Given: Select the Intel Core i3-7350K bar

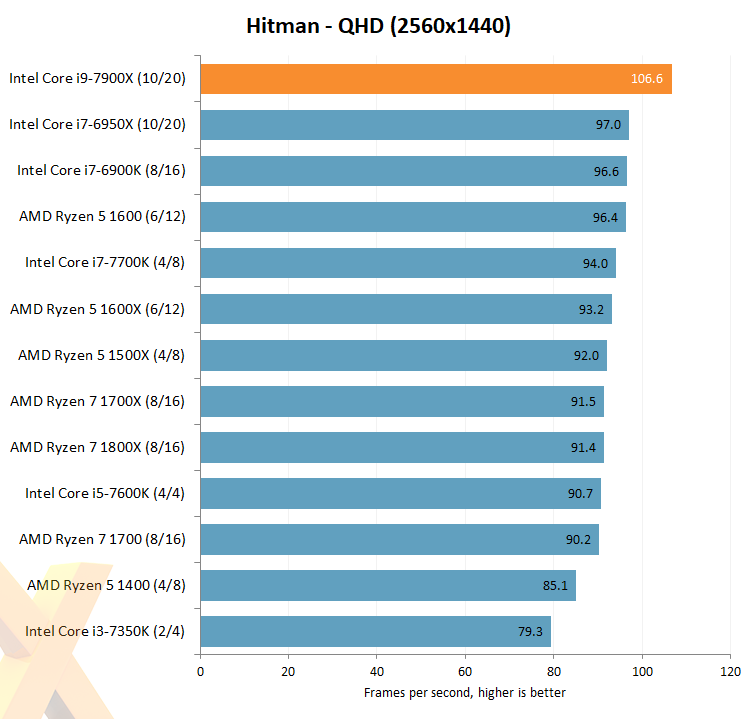Looking at the screenshot, I should click(x=376, y=631).
